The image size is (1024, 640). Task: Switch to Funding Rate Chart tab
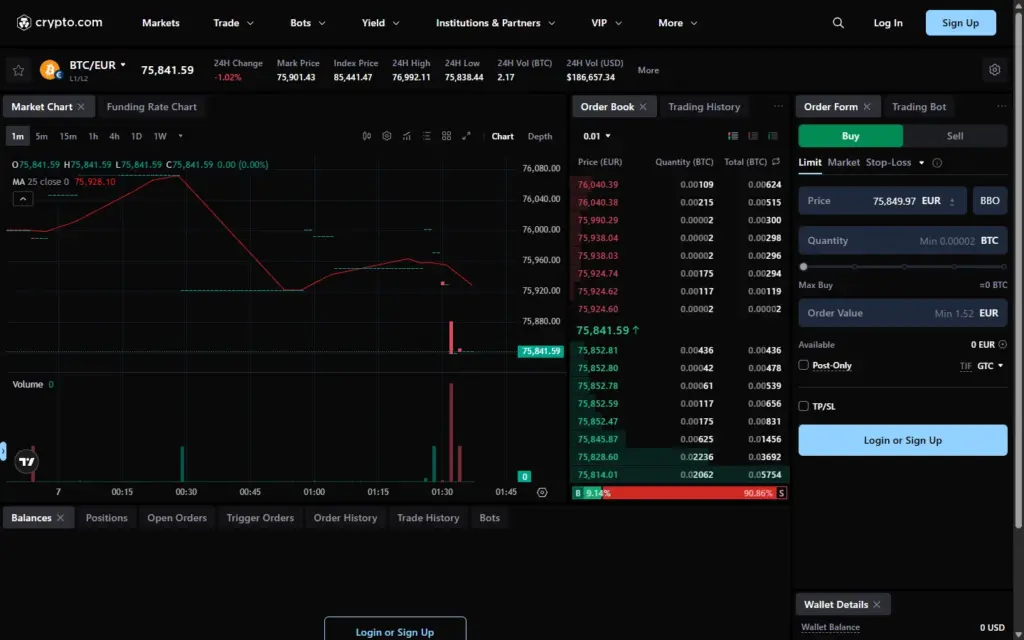tap(152, 106)
